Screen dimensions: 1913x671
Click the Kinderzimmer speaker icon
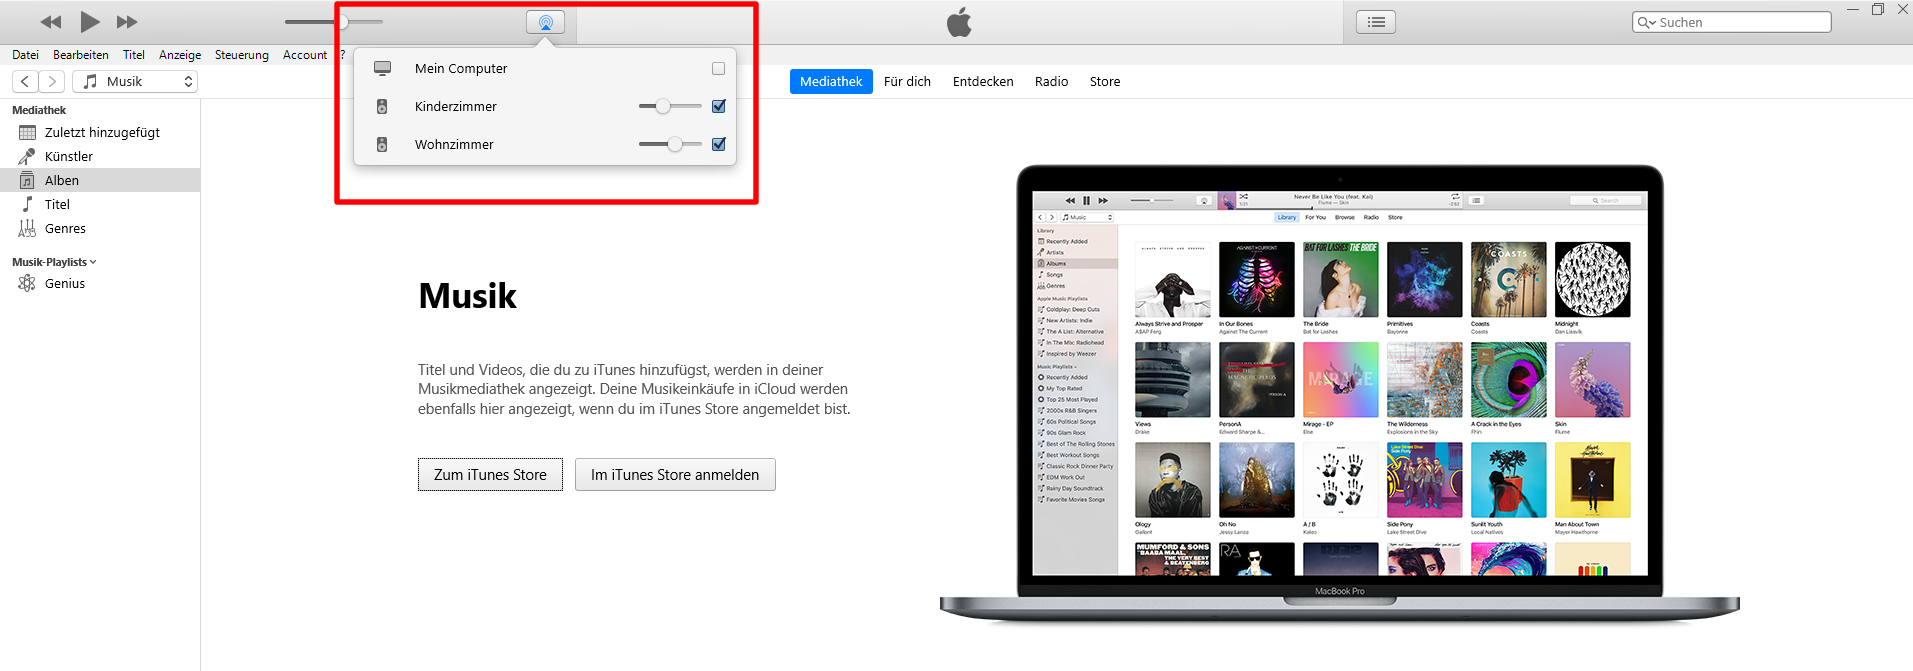coord(382,106)
